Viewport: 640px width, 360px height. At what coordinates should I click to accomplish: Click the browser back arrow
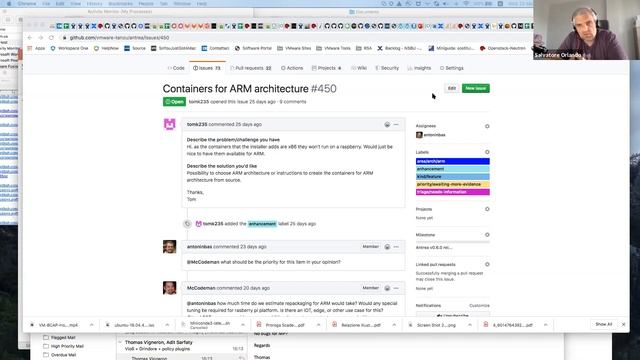30,38
